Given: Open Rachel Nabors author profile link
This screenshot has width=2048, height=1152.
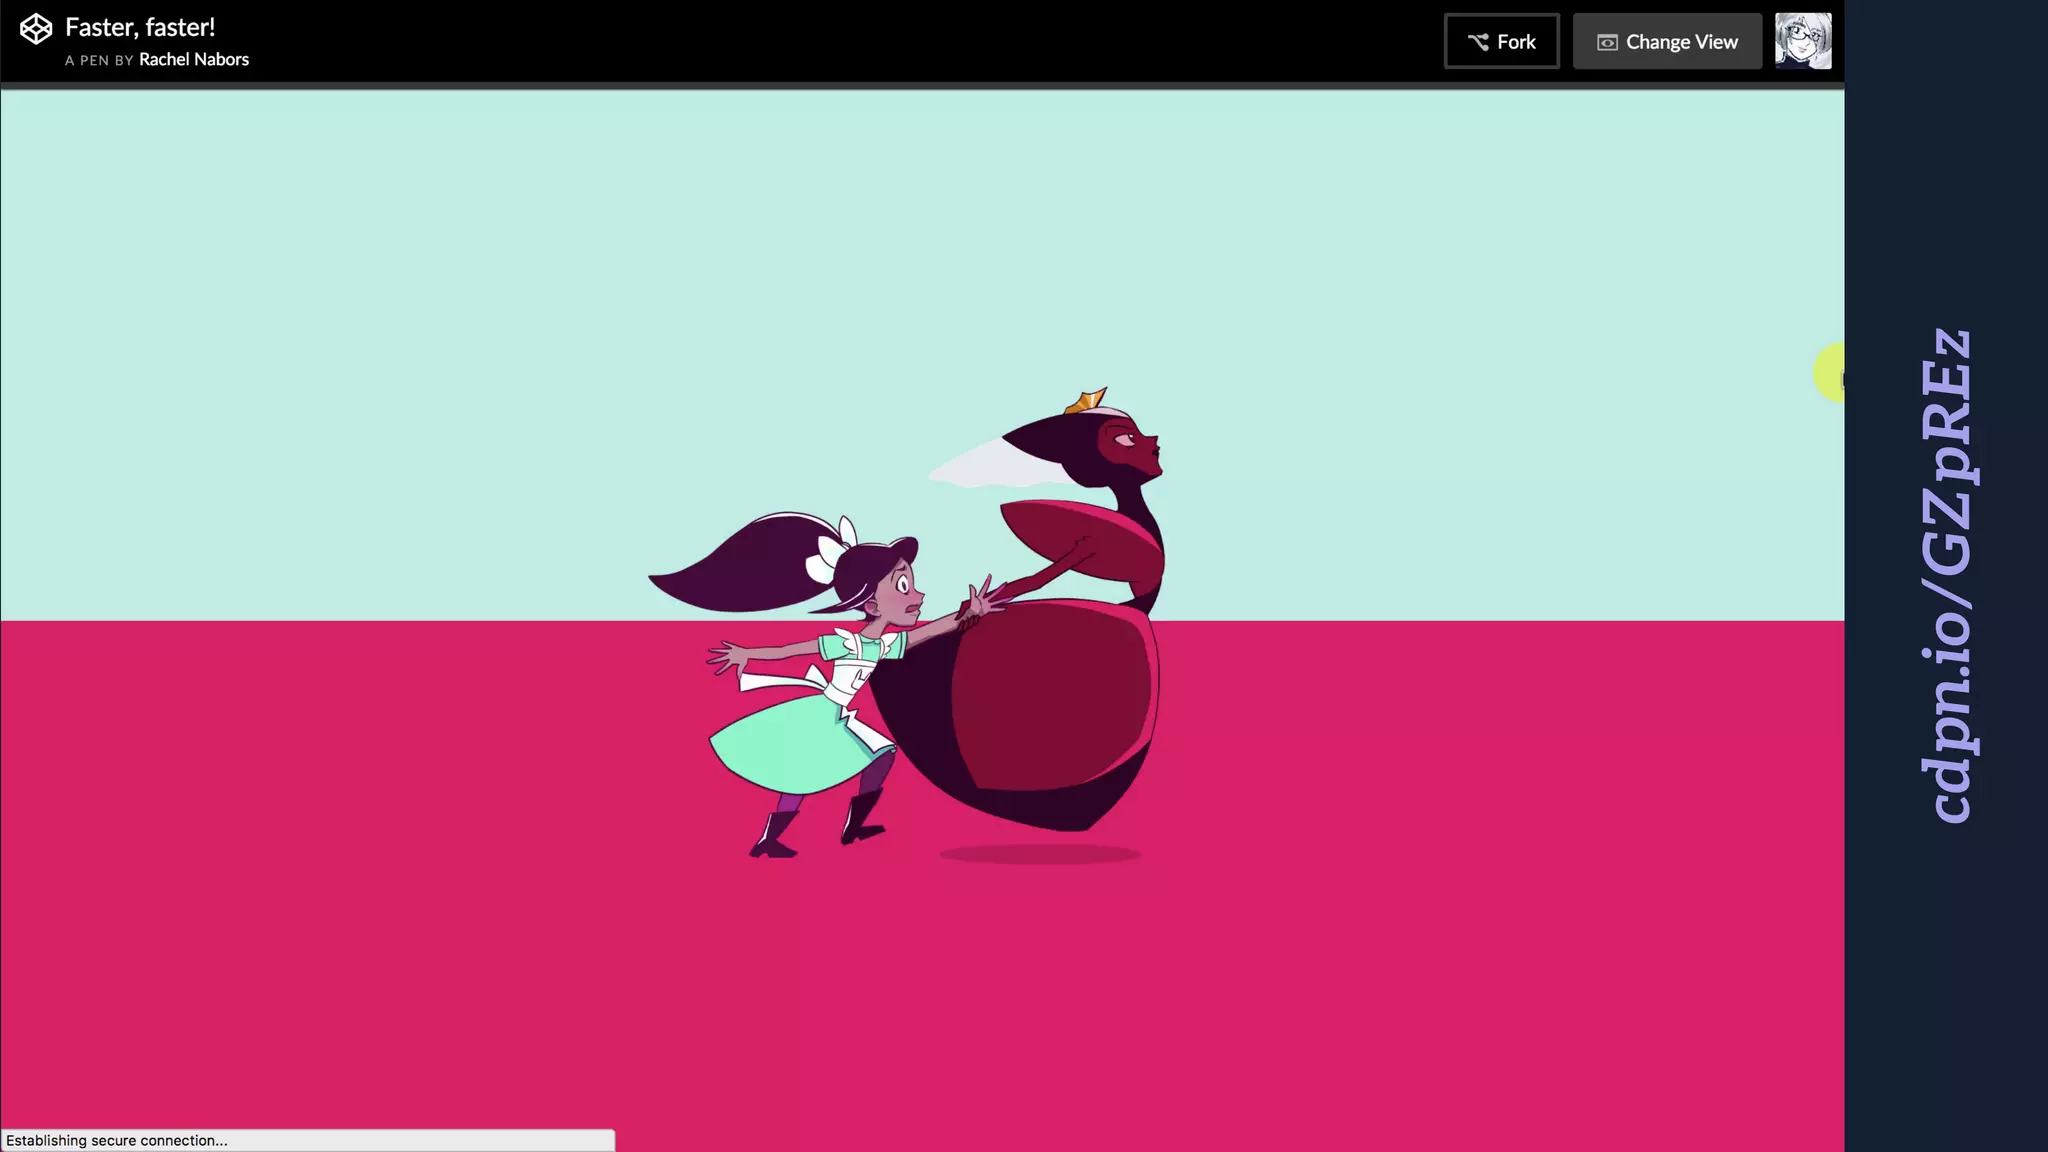Looking at the screenshot, I should click(x=193, y=60).
